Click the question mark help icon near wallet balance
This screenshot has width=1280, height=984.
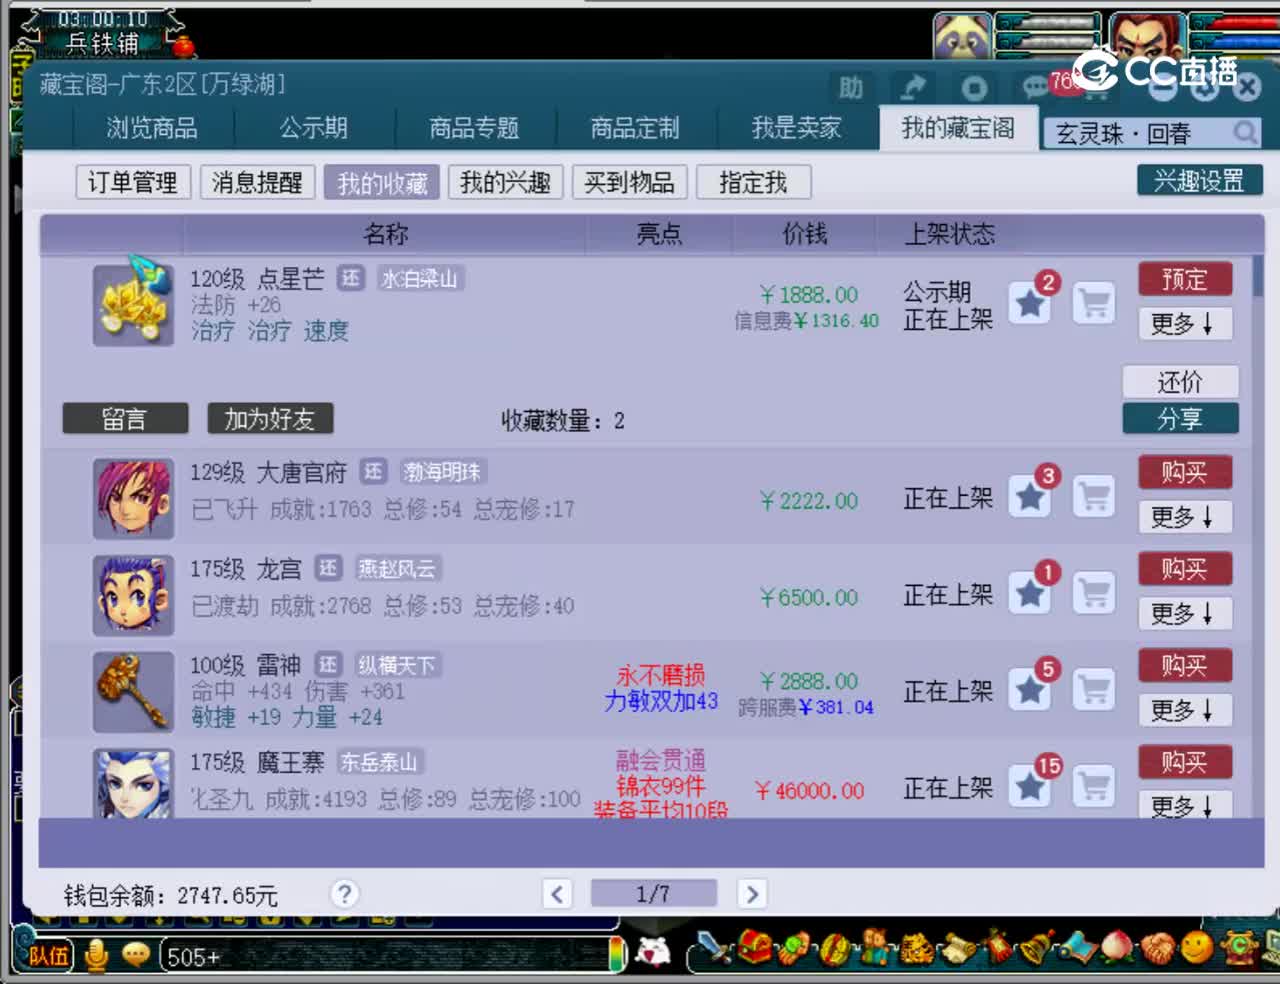click(x=345, y=893)
